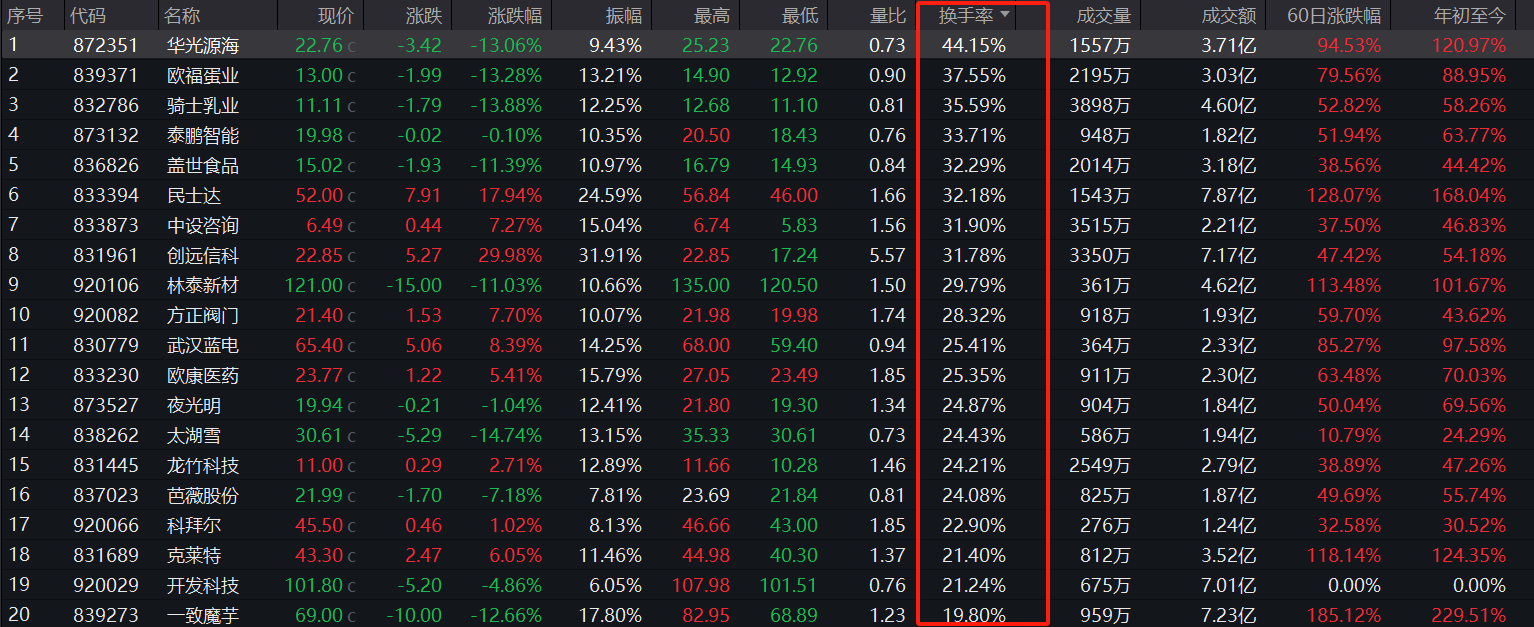
Task: Select the 中设咨询 stock name
Action: tap(203, 225)
